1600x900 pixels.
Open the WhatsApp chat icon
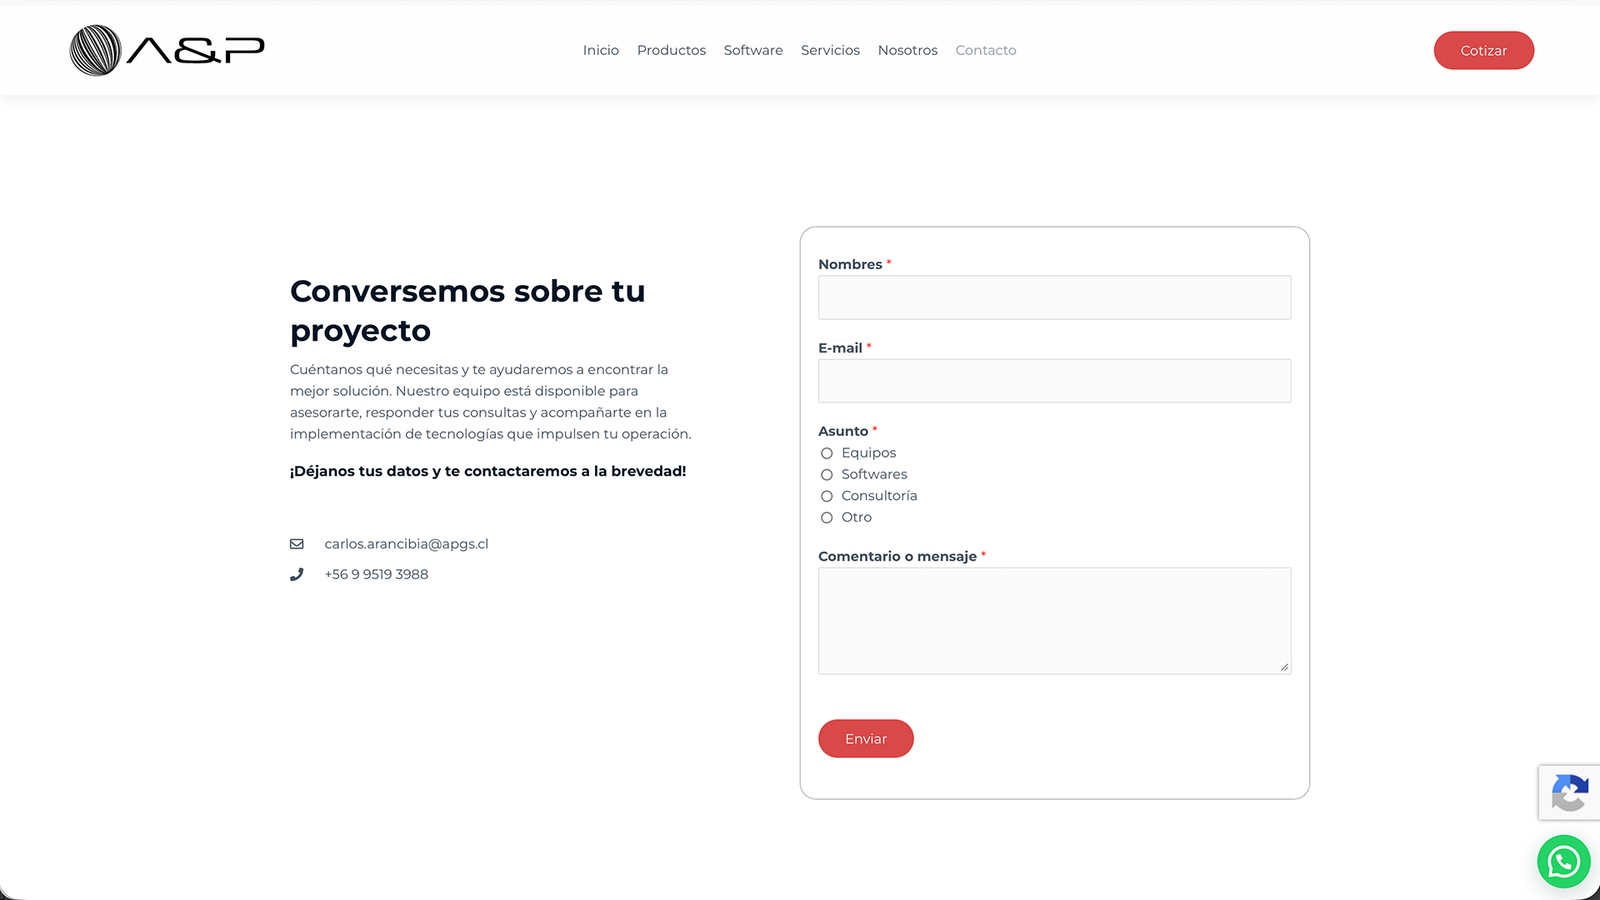point(1564,861)
